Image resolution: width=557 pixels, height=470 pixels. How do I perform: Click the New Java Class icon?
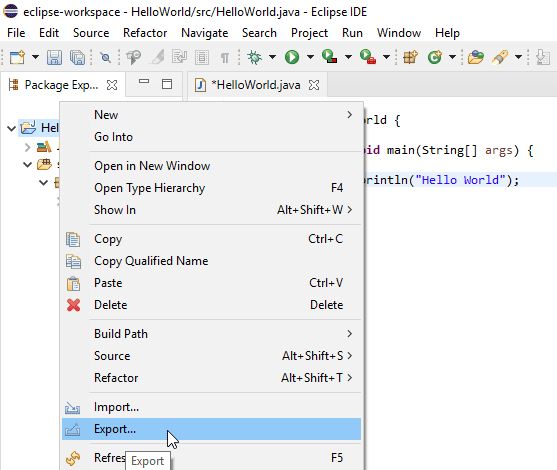point(434,57)
